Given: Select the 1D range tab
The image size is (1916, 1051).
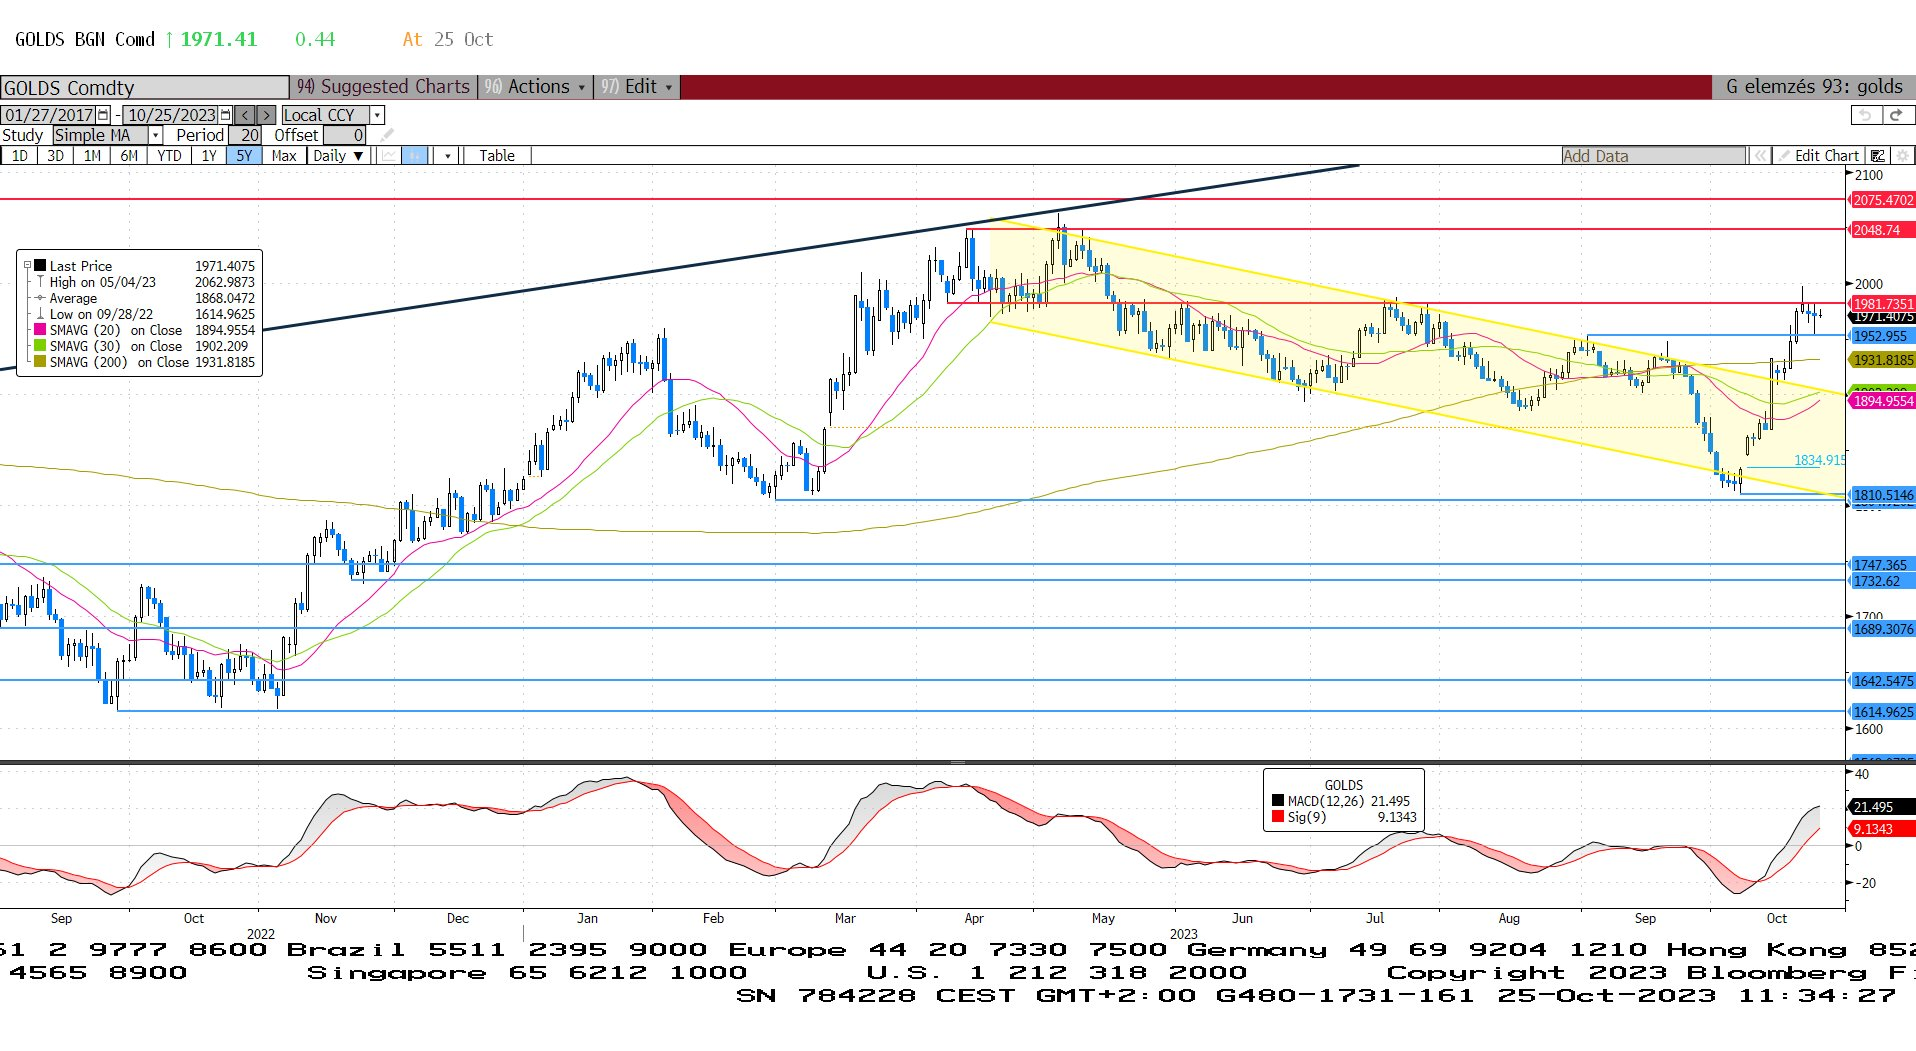Looking at the screenshot, I should (20, 156).
